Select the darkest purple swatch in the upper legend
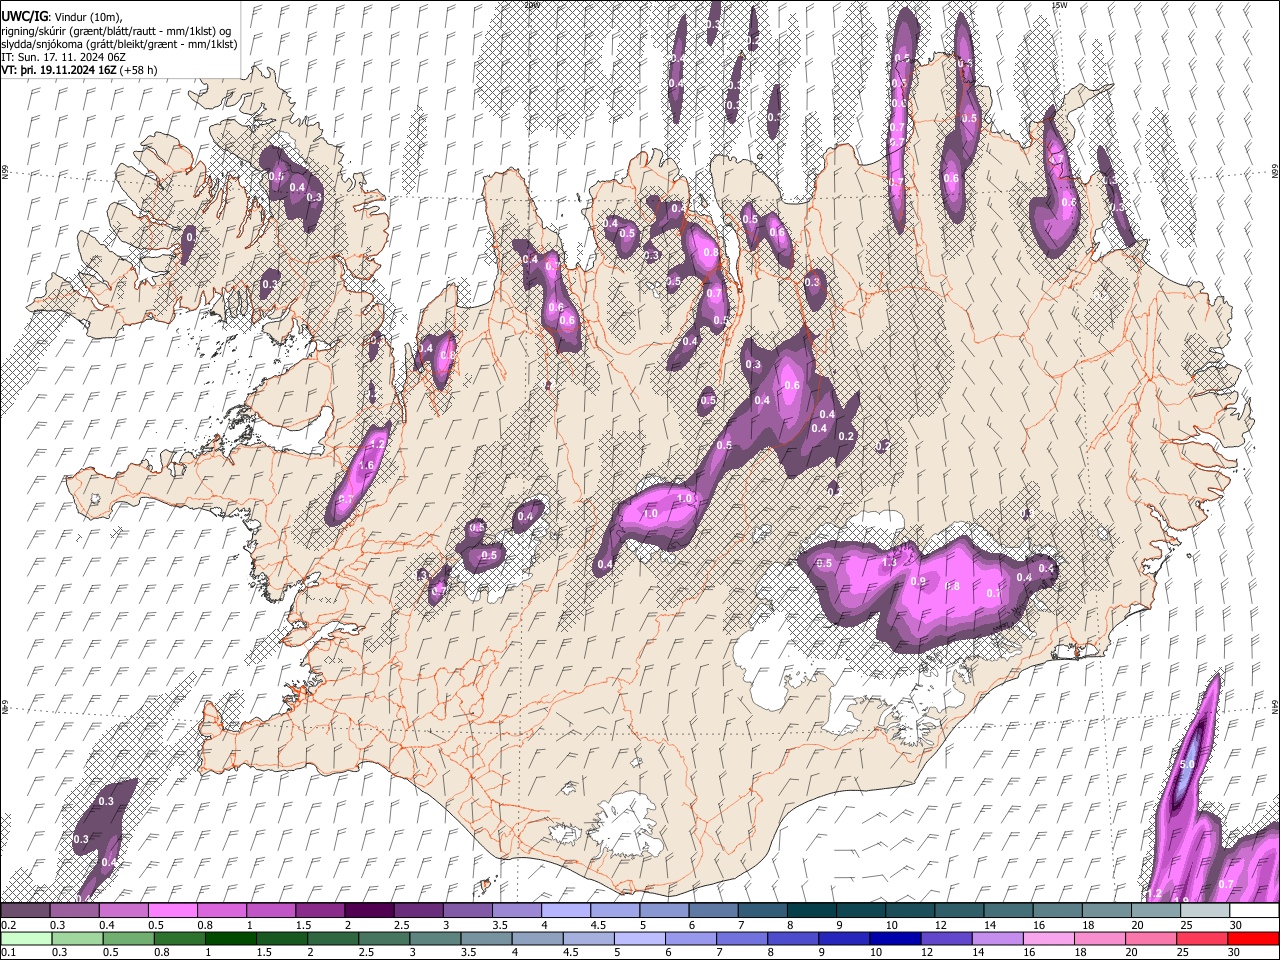This screenshot has height=960, width=1280. [369, 910]
